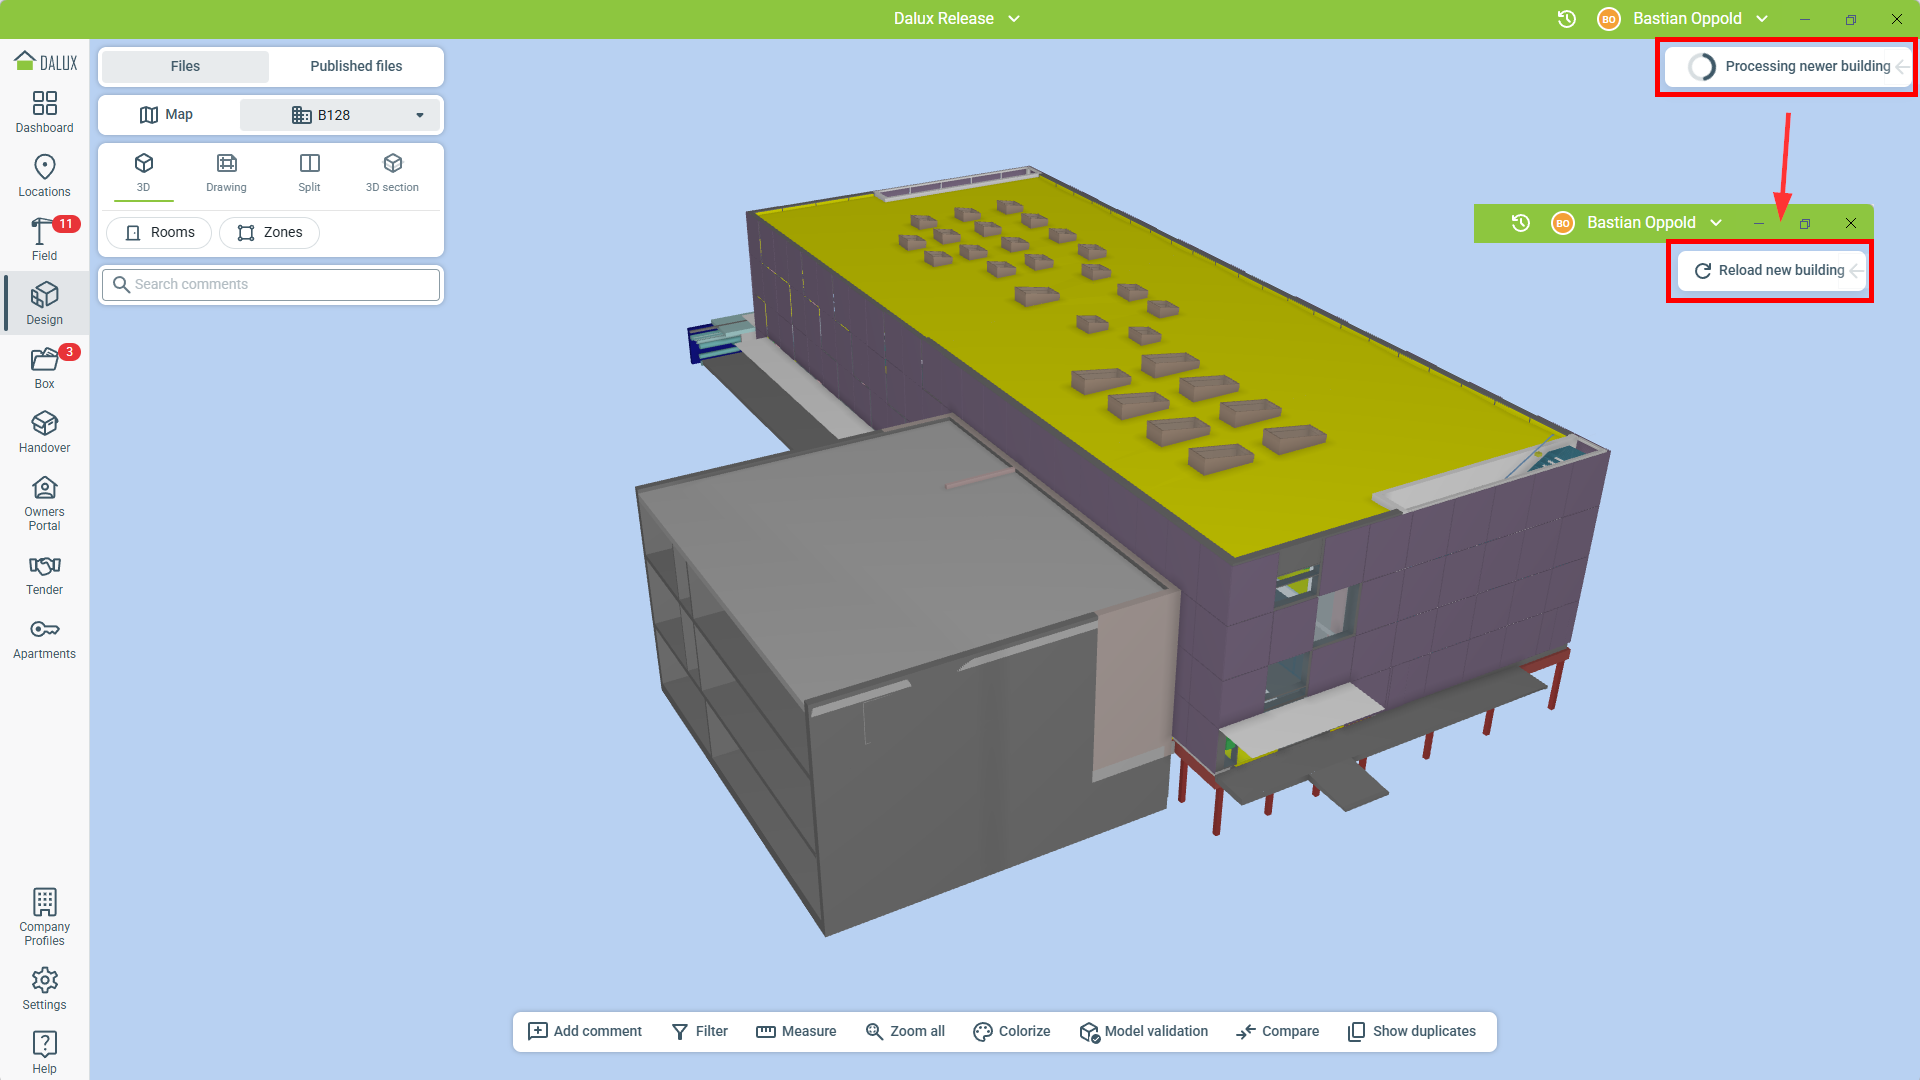Click Show duplicates

point(1412,1031)
